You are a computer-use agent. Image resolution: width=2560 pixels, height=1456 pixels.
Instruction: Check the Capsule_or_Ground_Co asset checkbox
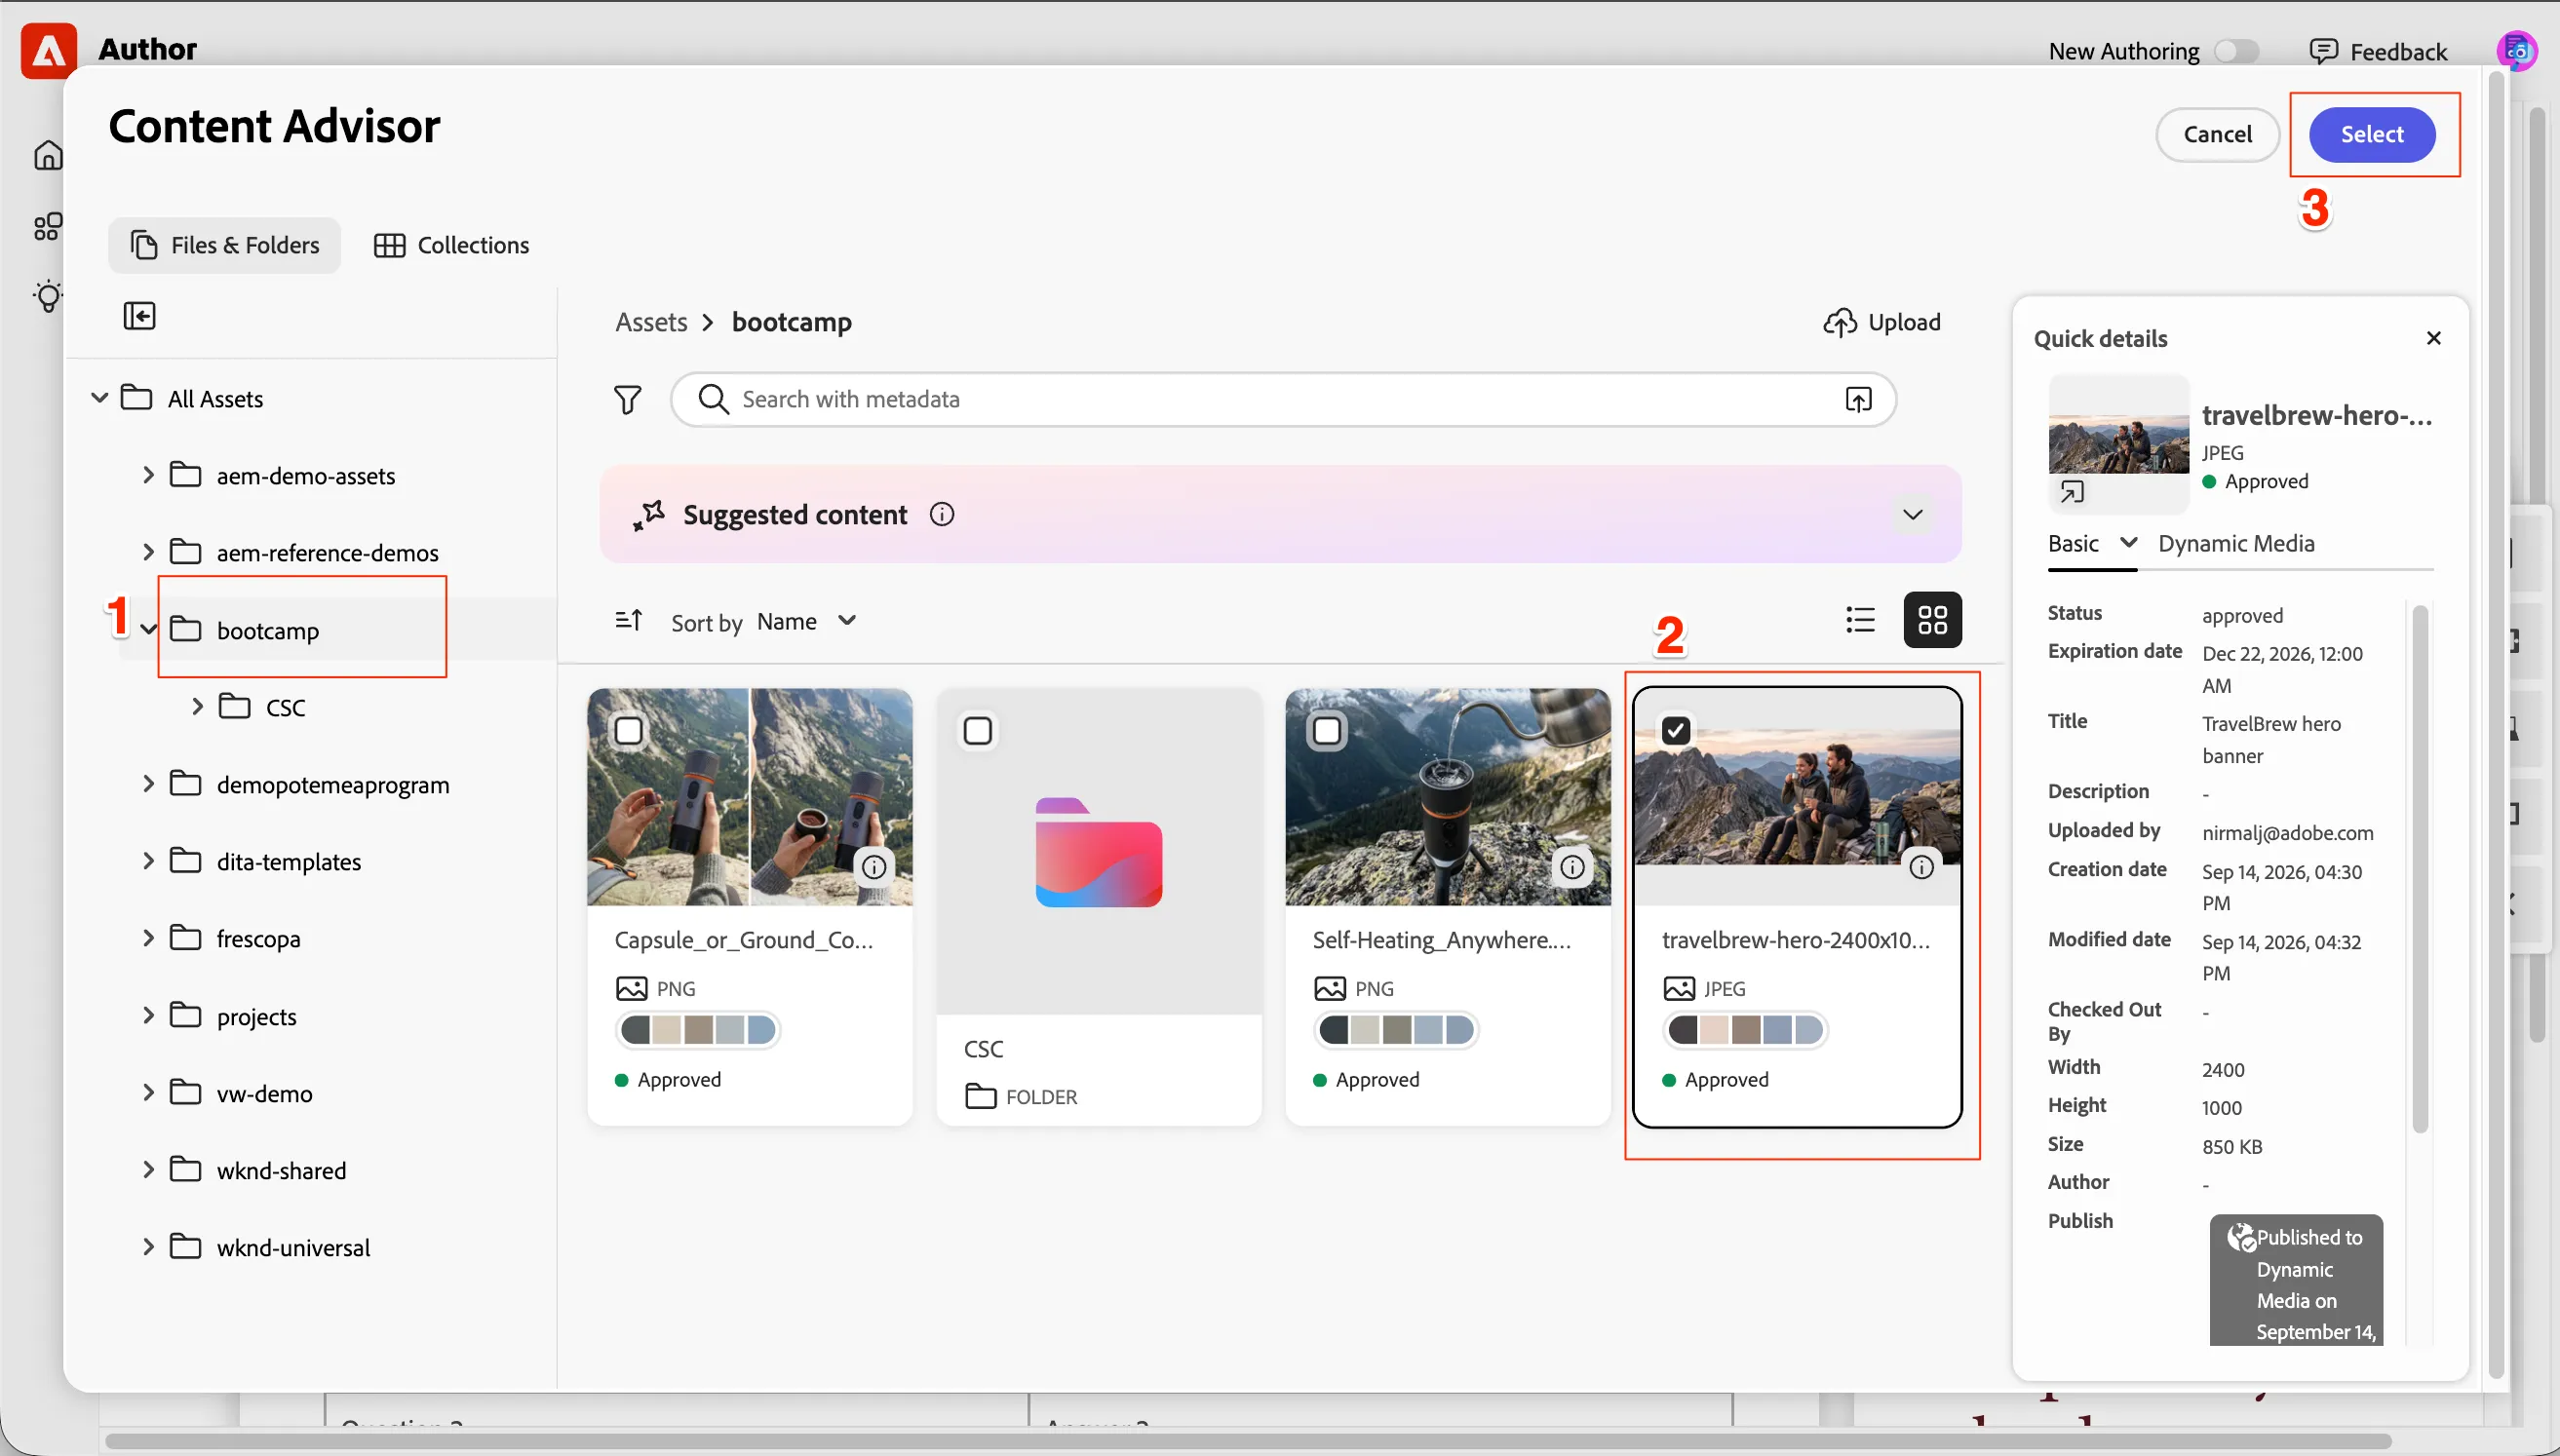[629, 731]
